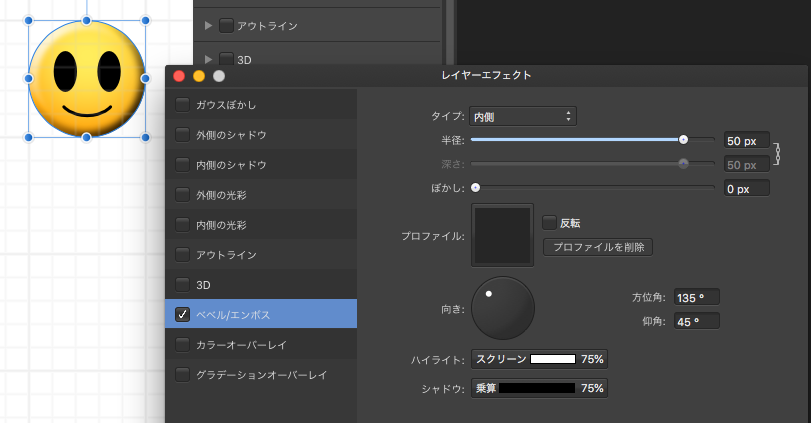Select カラーオーバーレイ row in effects list

tap(261, 344)
